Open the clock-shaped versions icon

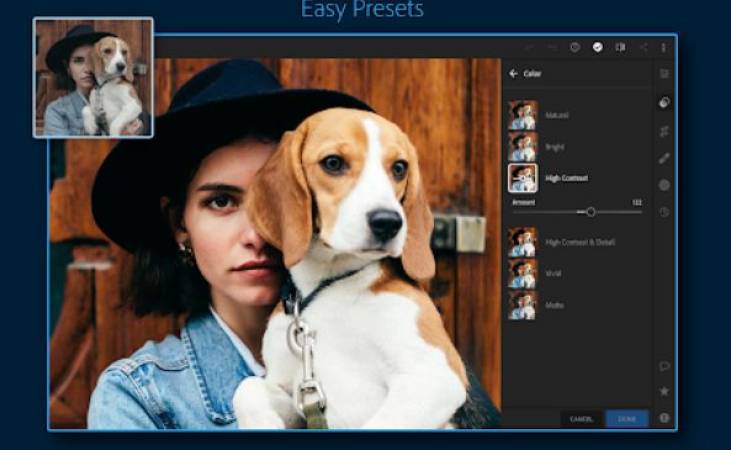pyautogui.click(x=664, y=212)
